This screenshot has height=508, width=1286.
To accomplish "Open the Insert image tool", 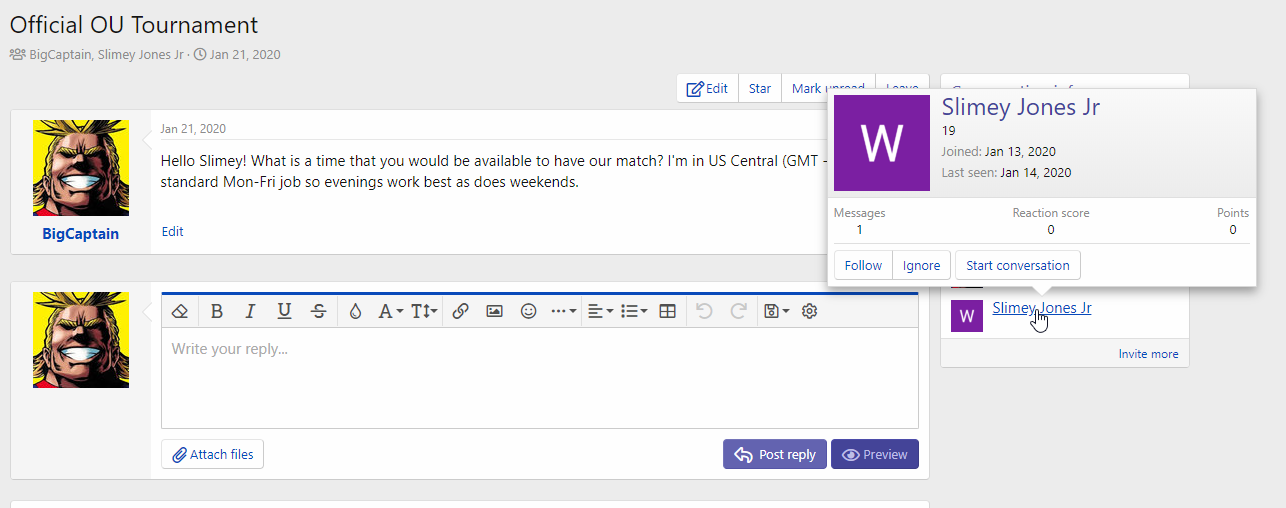I will (x=494, y=311).
